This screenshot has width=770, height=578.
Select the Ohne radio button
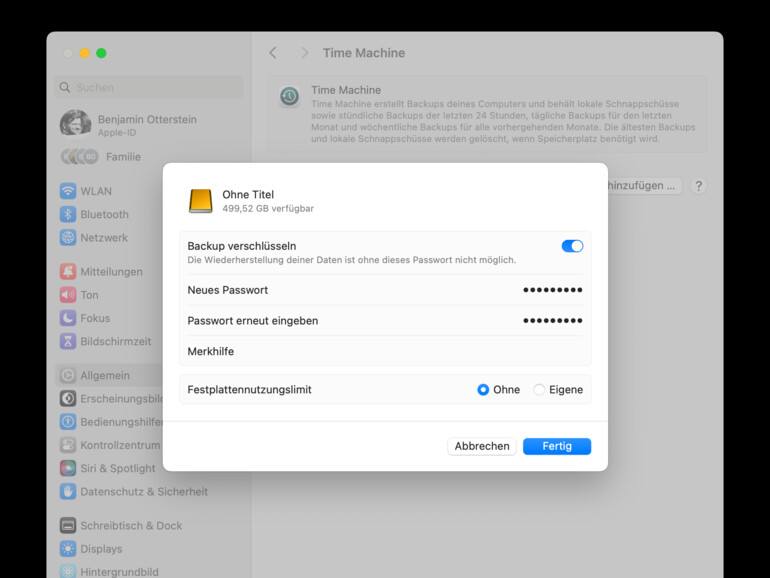483,389
